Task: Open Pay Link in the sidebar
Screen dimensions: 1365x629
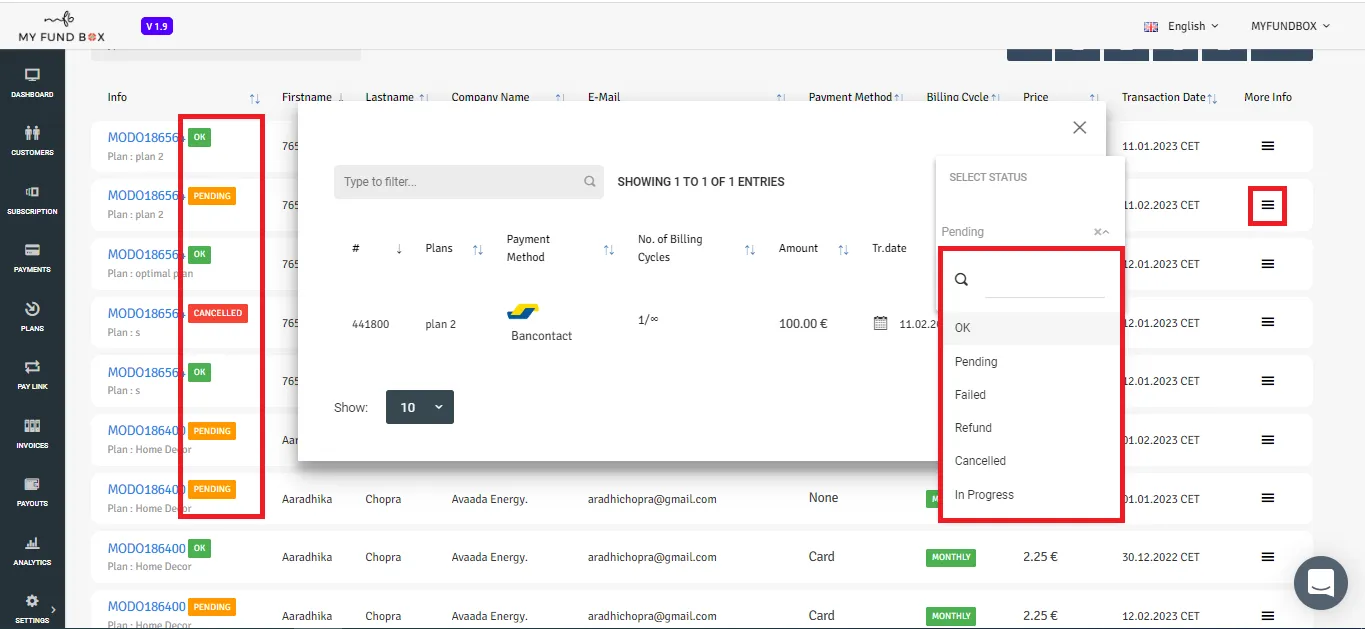Action: [32, 375]
